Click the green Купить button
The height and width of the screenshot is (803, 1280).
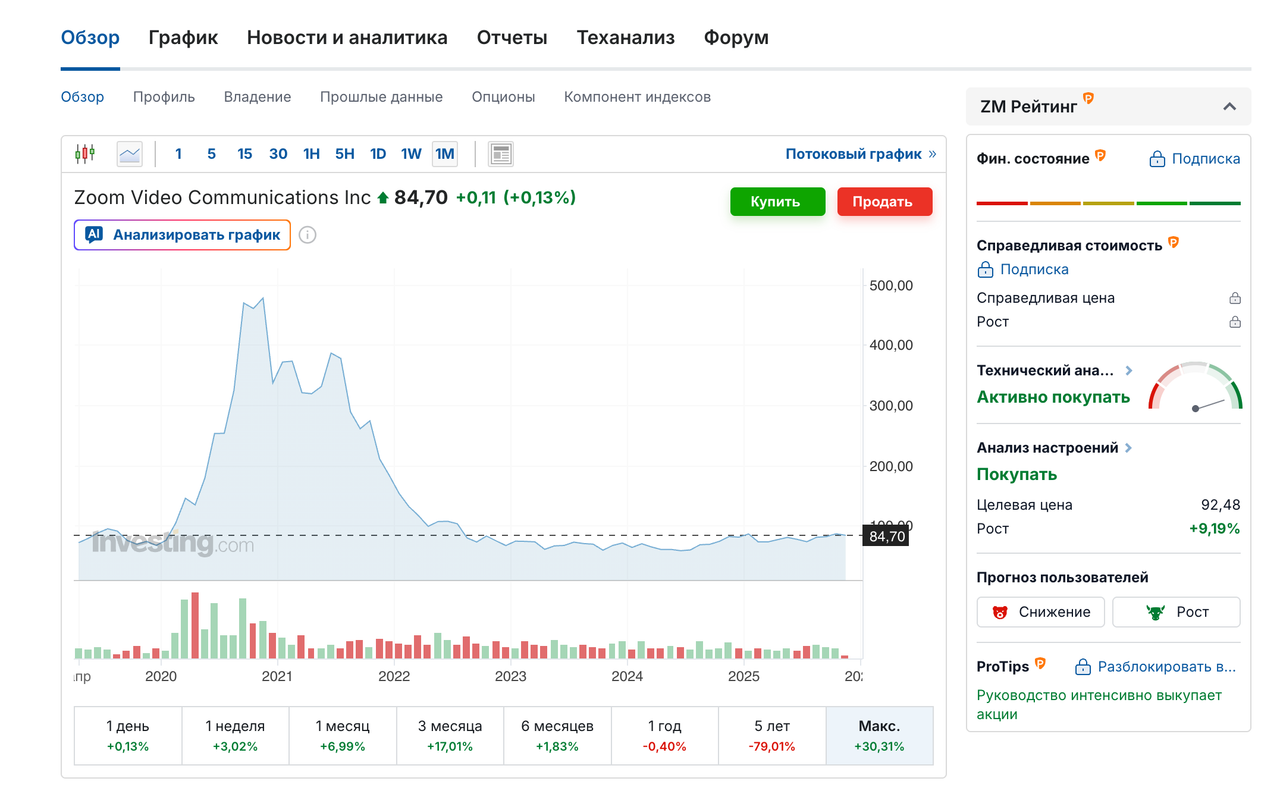click(x=777, y=201)
